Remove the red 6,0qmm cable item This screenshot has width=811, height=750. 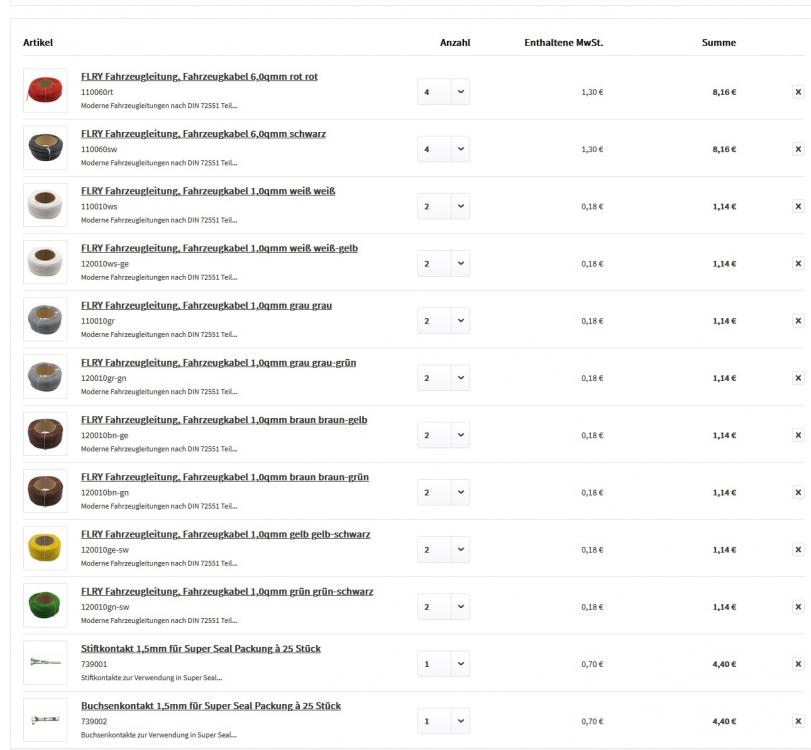pos(798,92)
